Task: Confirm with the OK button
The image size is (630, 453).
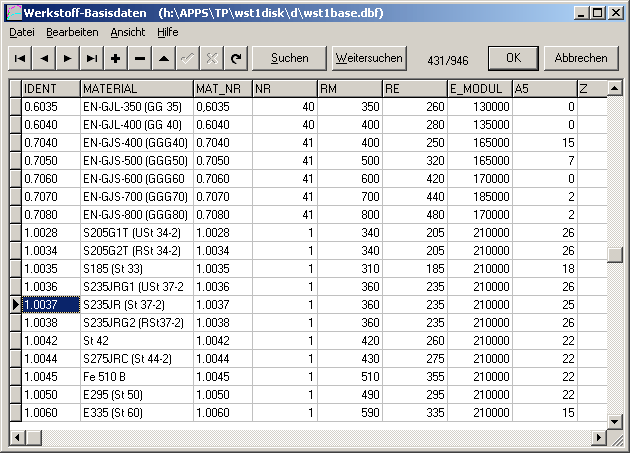Action: (x=513, y=58)
